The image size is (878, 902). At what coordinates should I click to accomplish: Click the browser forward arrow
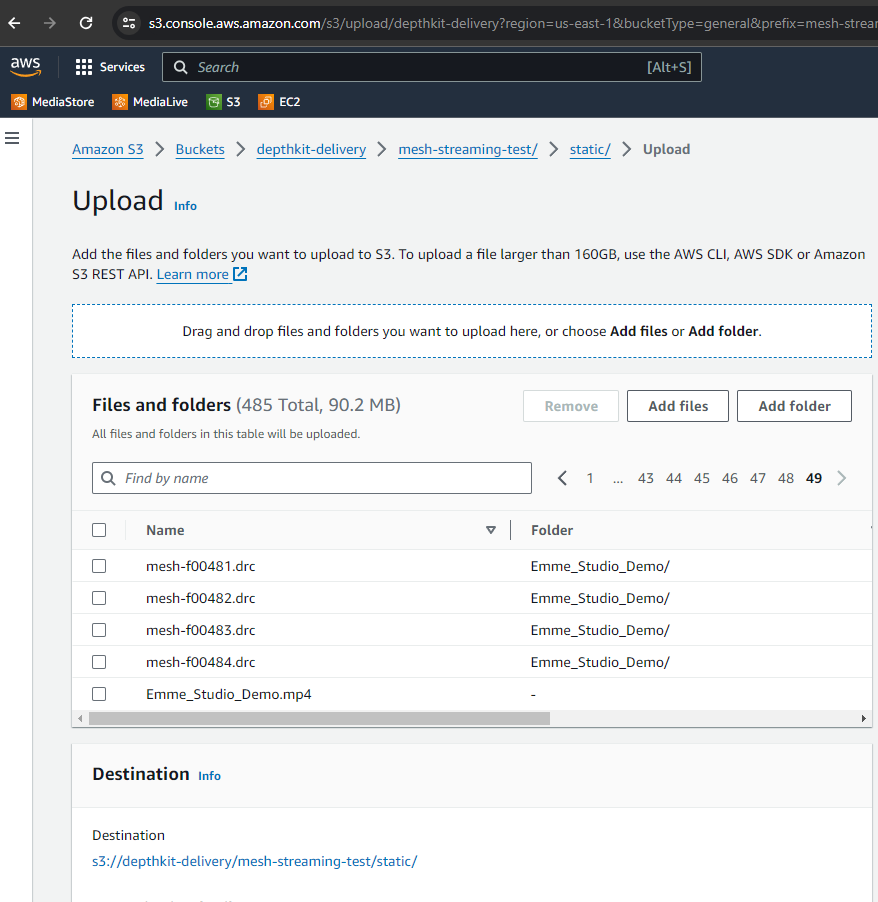tap(50, 23)
